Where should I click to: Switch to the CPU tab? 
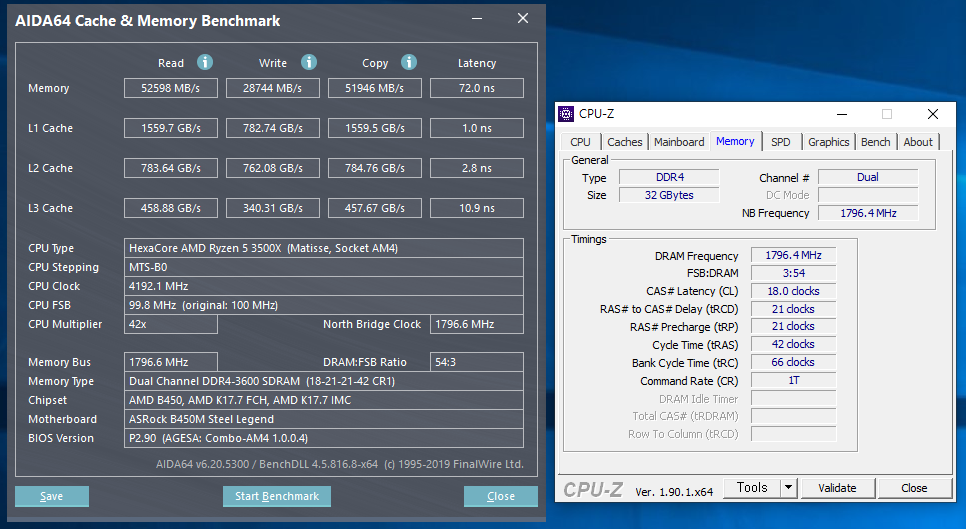(x=580, y=142)
